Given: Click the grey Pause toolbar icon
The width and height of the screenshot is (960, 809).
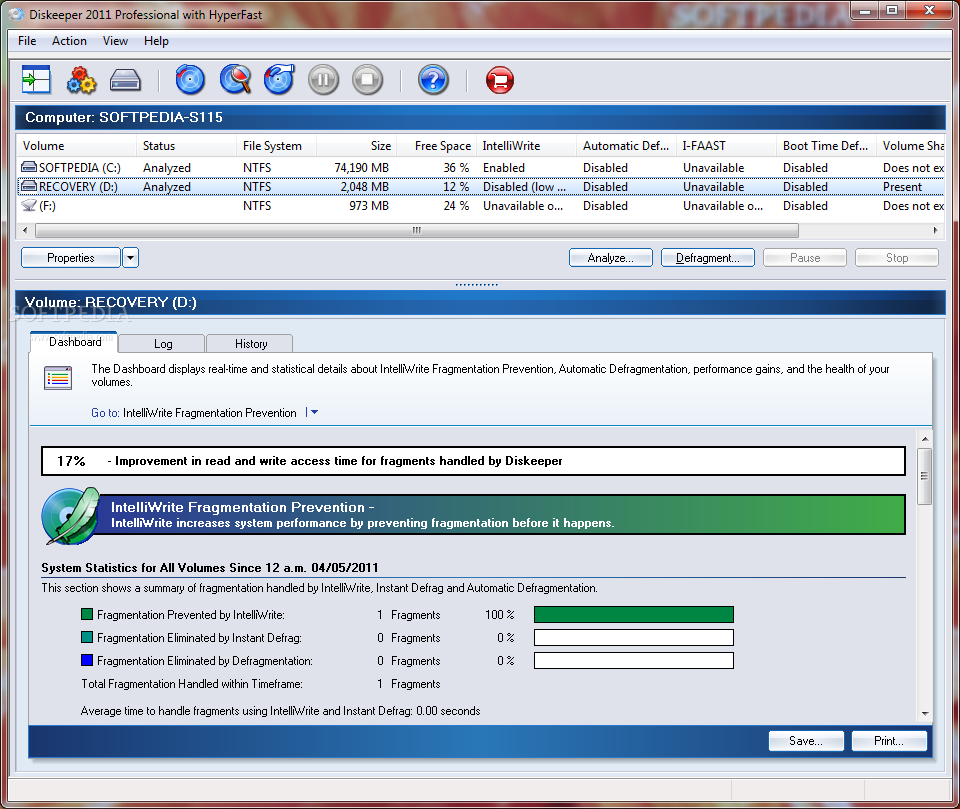Looking at the screenshot, I should [x=323, y=80].
